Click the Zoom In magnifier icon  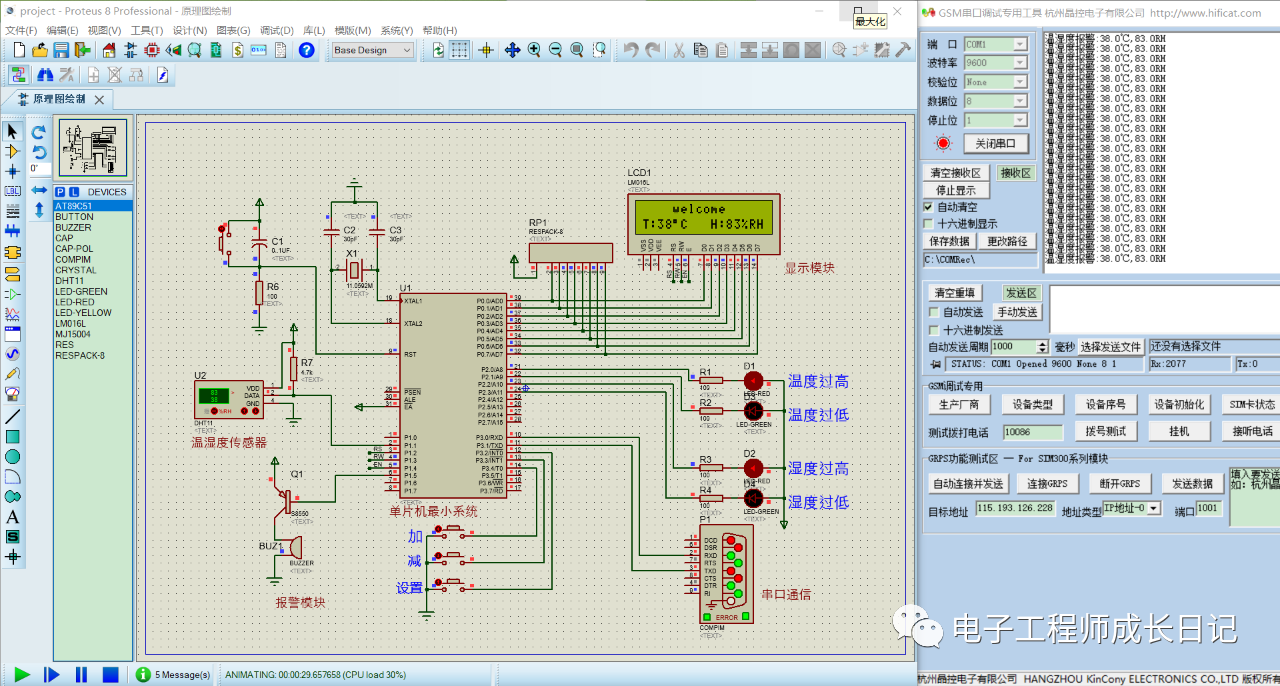534,50
